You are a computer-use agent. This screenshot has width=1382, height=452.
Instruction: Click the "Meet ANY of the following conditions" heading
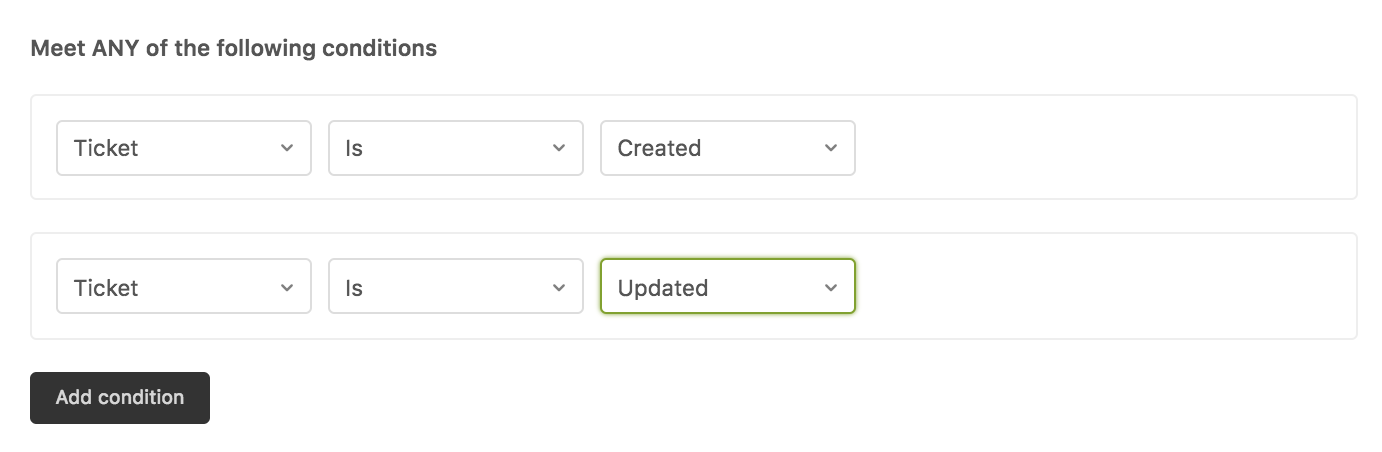click(x=233, y=48)
